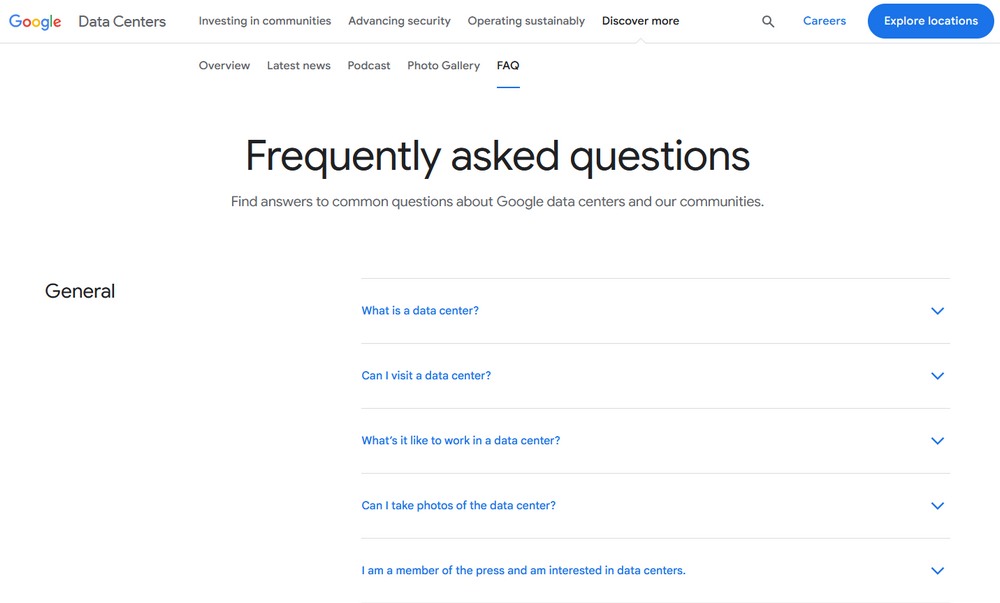
Task: Click chevron beside 'What is a data center?'
Action: [937, 311]
